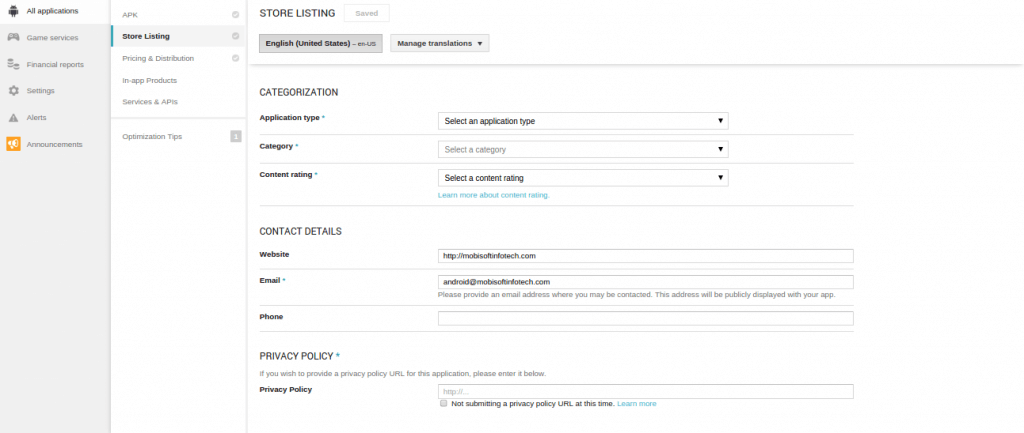The height and width of the screenshot is (433, 1024).
Task: Open the Select a category dropdown
Action: tap(583, 150)
